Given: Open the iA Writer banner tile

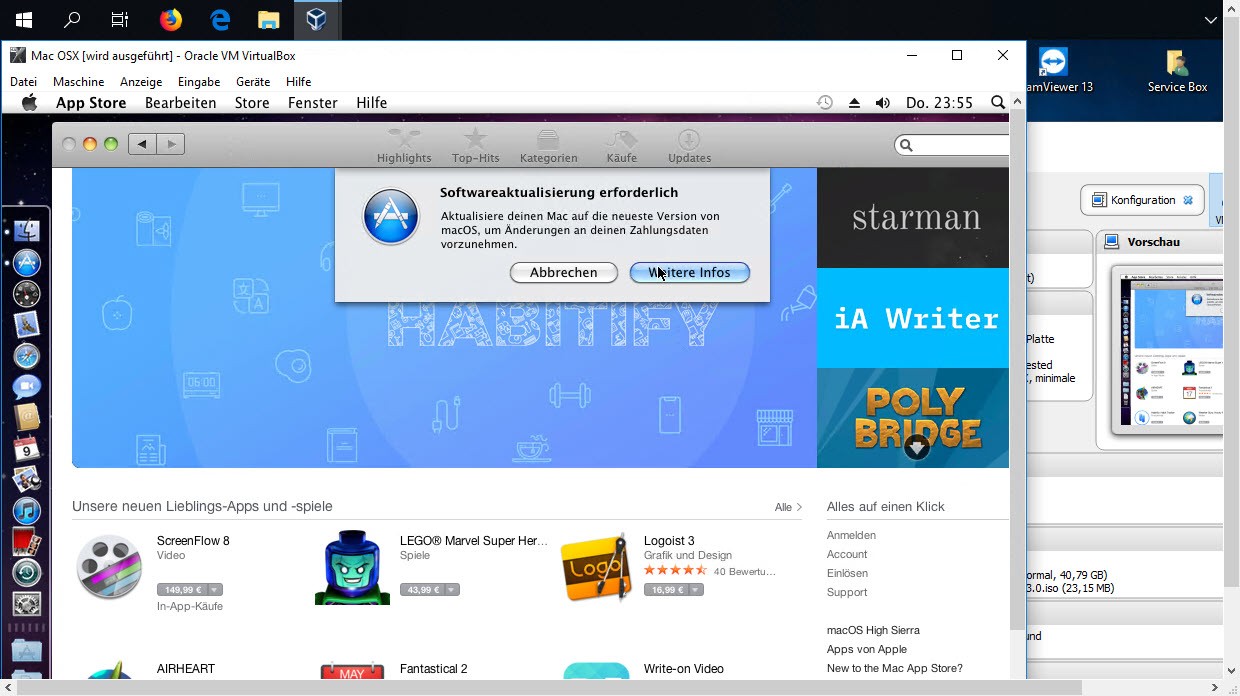Looking at the screenshot, I should point(913,318).
